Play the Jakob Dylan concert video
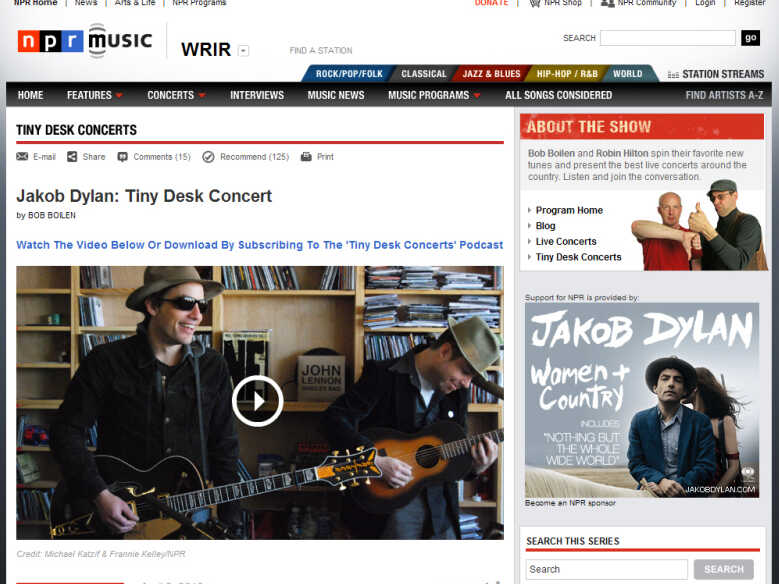779x584 pixels. coord(257,401)
